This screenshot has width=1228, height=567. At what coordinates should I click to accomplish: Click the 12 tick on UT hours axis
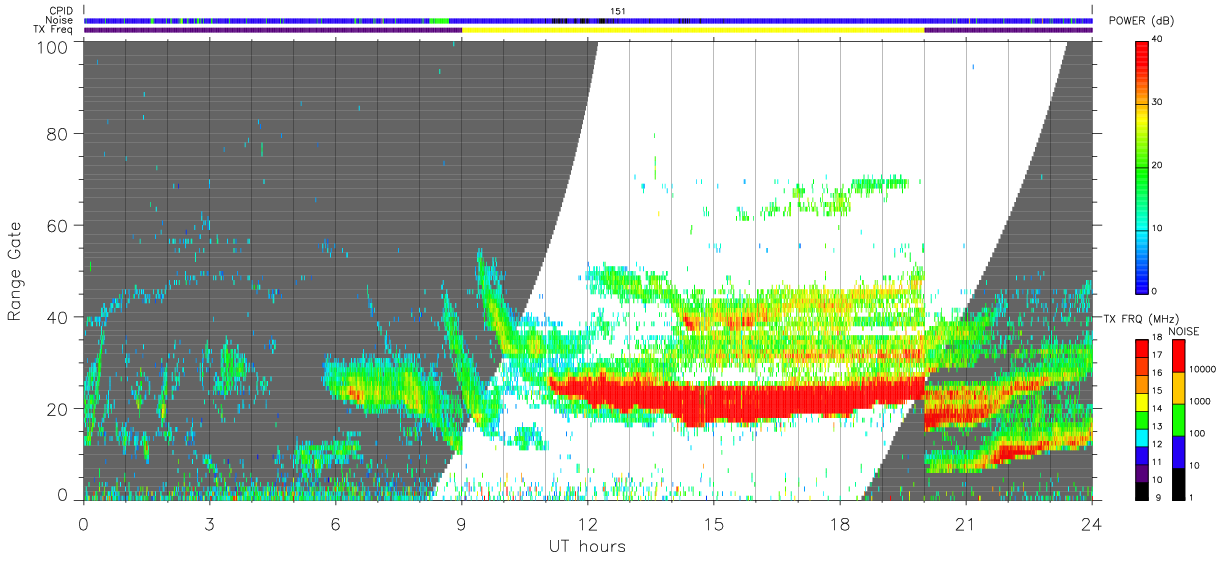pyautogui.click(x=587, y=524)
